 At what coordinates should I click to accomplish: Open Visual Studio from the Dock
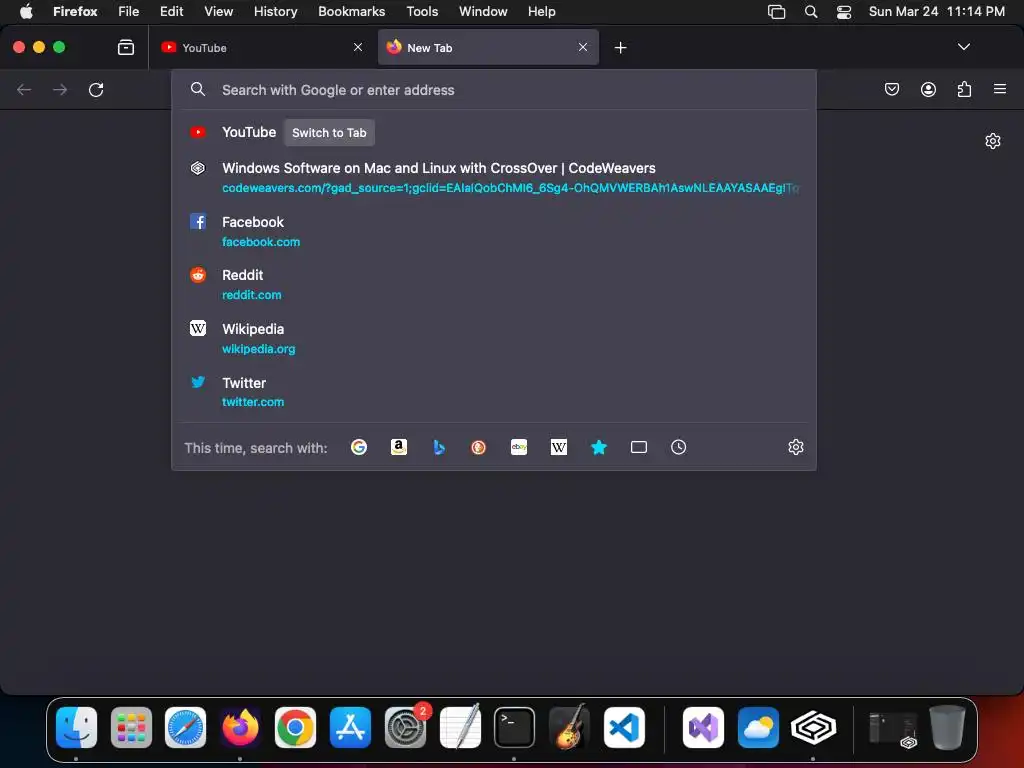(703, 727)
